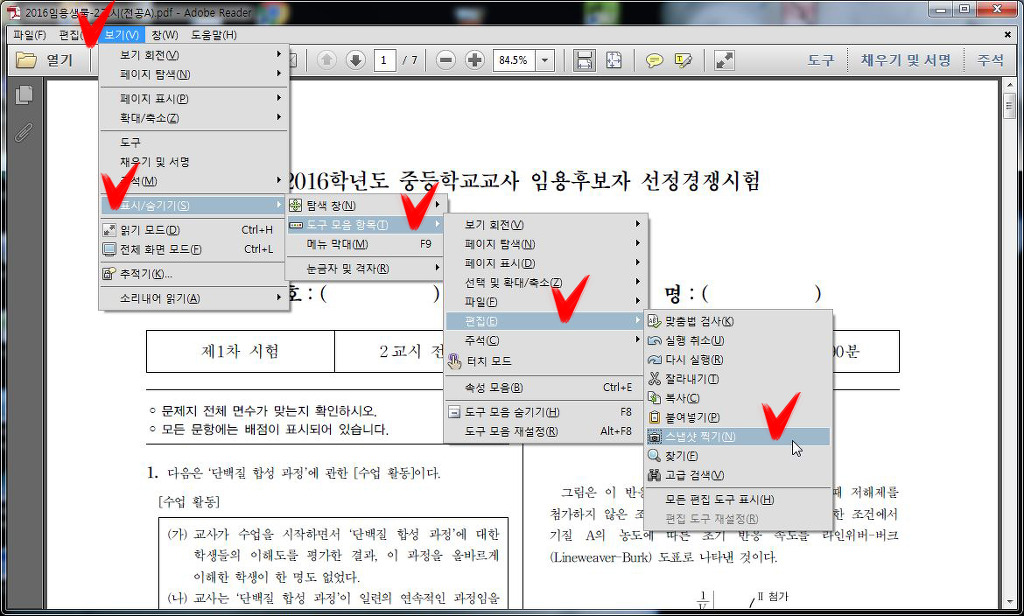Open the Window (창) menu
Screen dimensions: 1024x616
tap(165, 35)
